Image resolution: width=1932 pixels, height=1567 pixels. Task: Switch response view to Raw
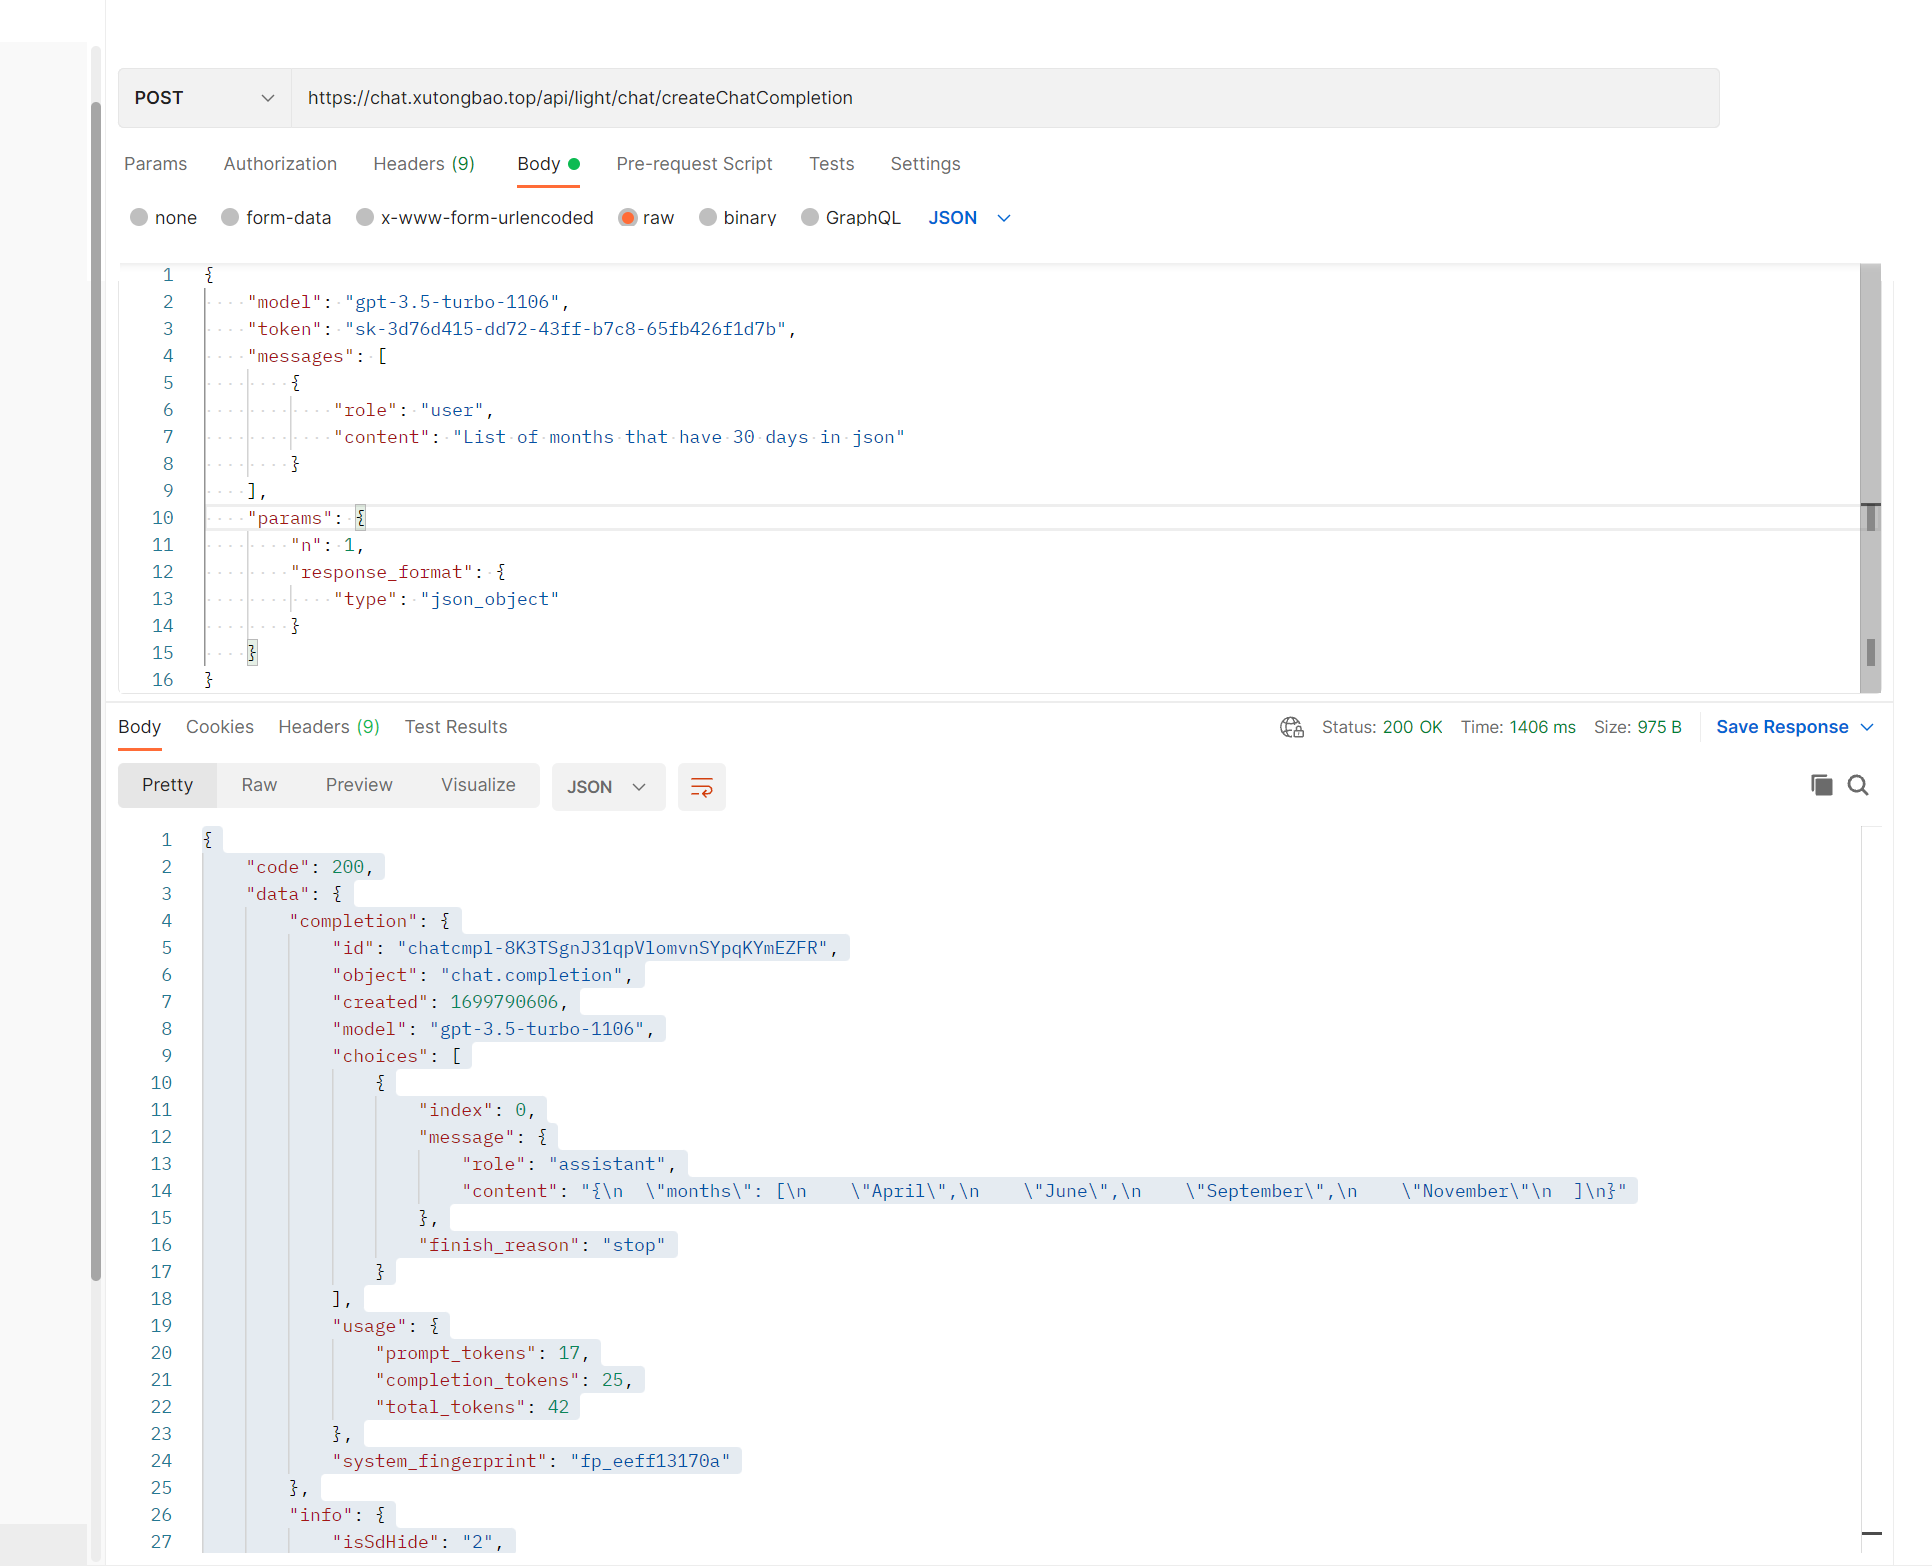point(259,785)
